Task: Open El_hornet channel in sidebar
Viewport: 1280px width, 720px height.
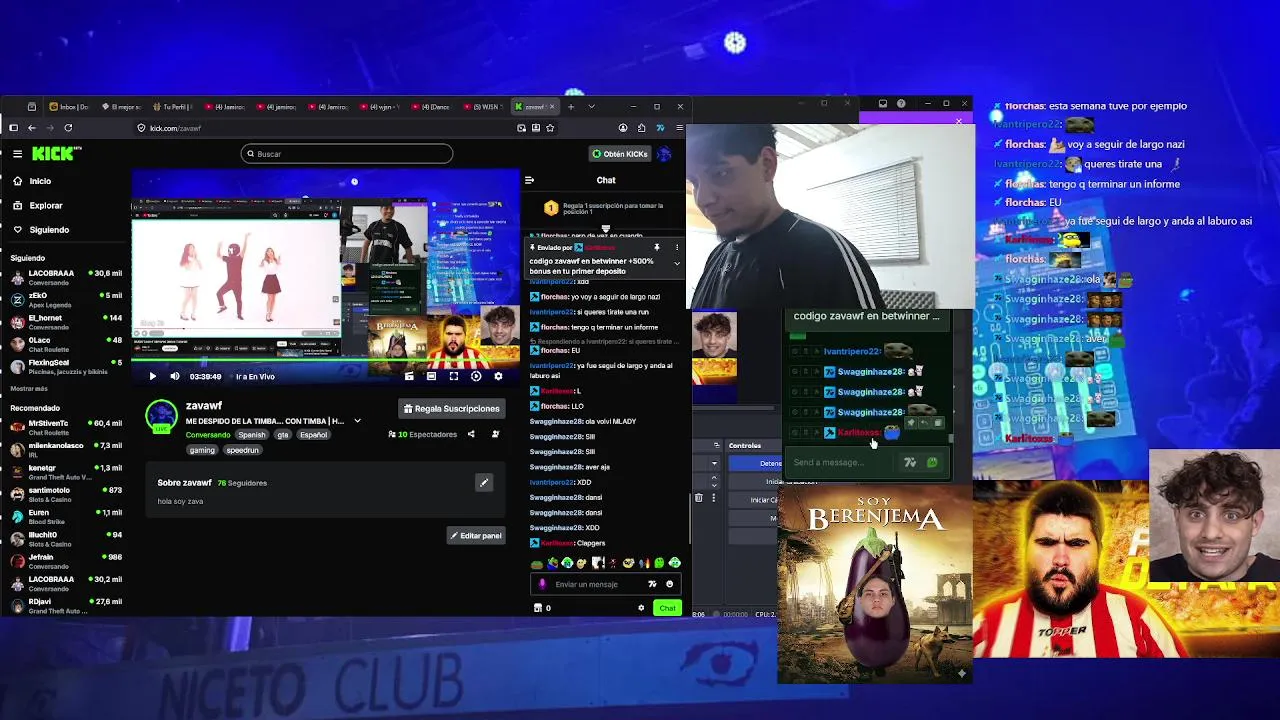Action: 65,322
